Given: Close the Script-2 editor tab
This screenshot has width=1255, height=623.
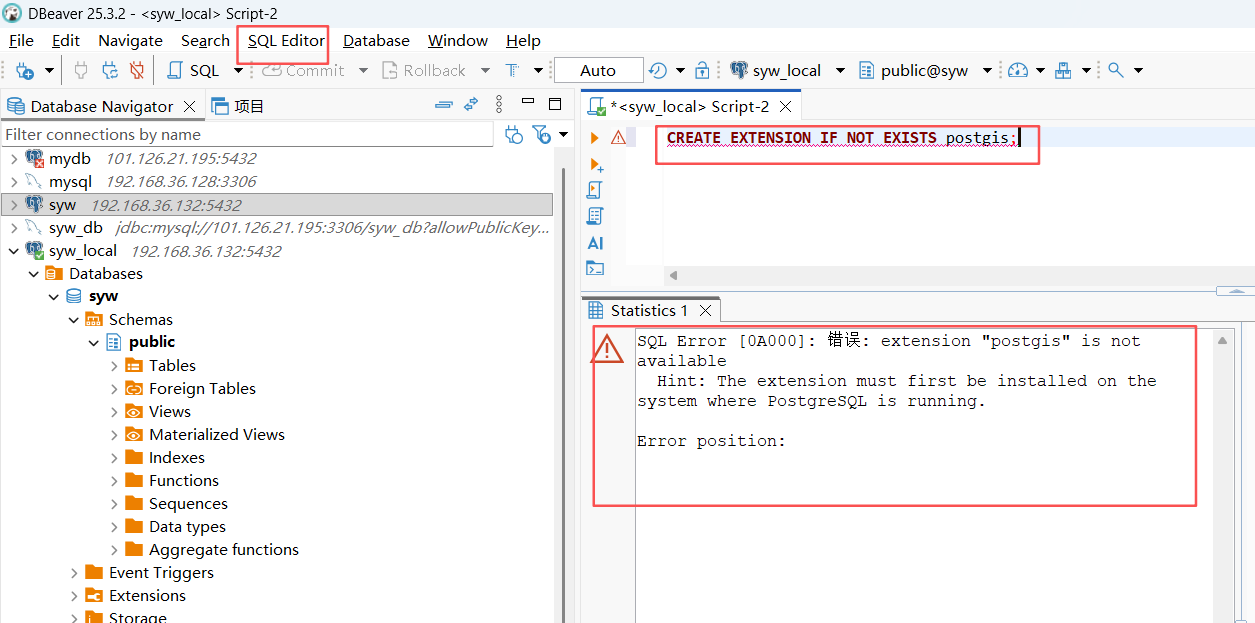Looking at the screenshot, I should (785, 106).
